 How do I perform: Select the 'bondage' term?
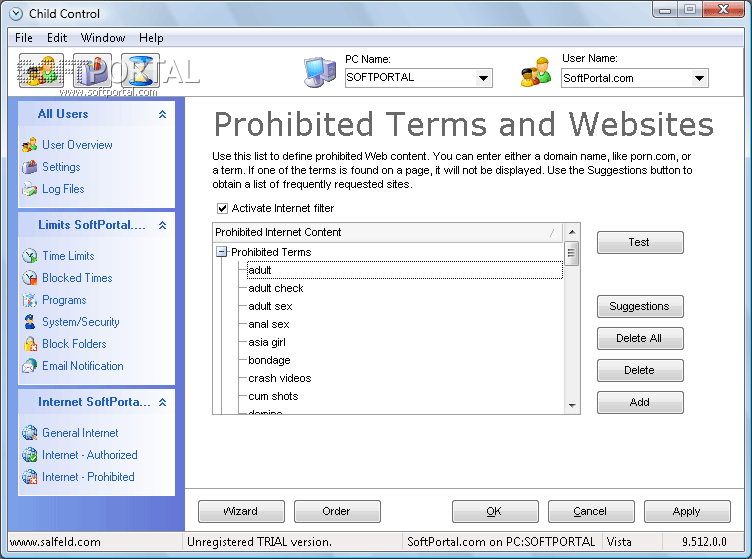(269, 360)
